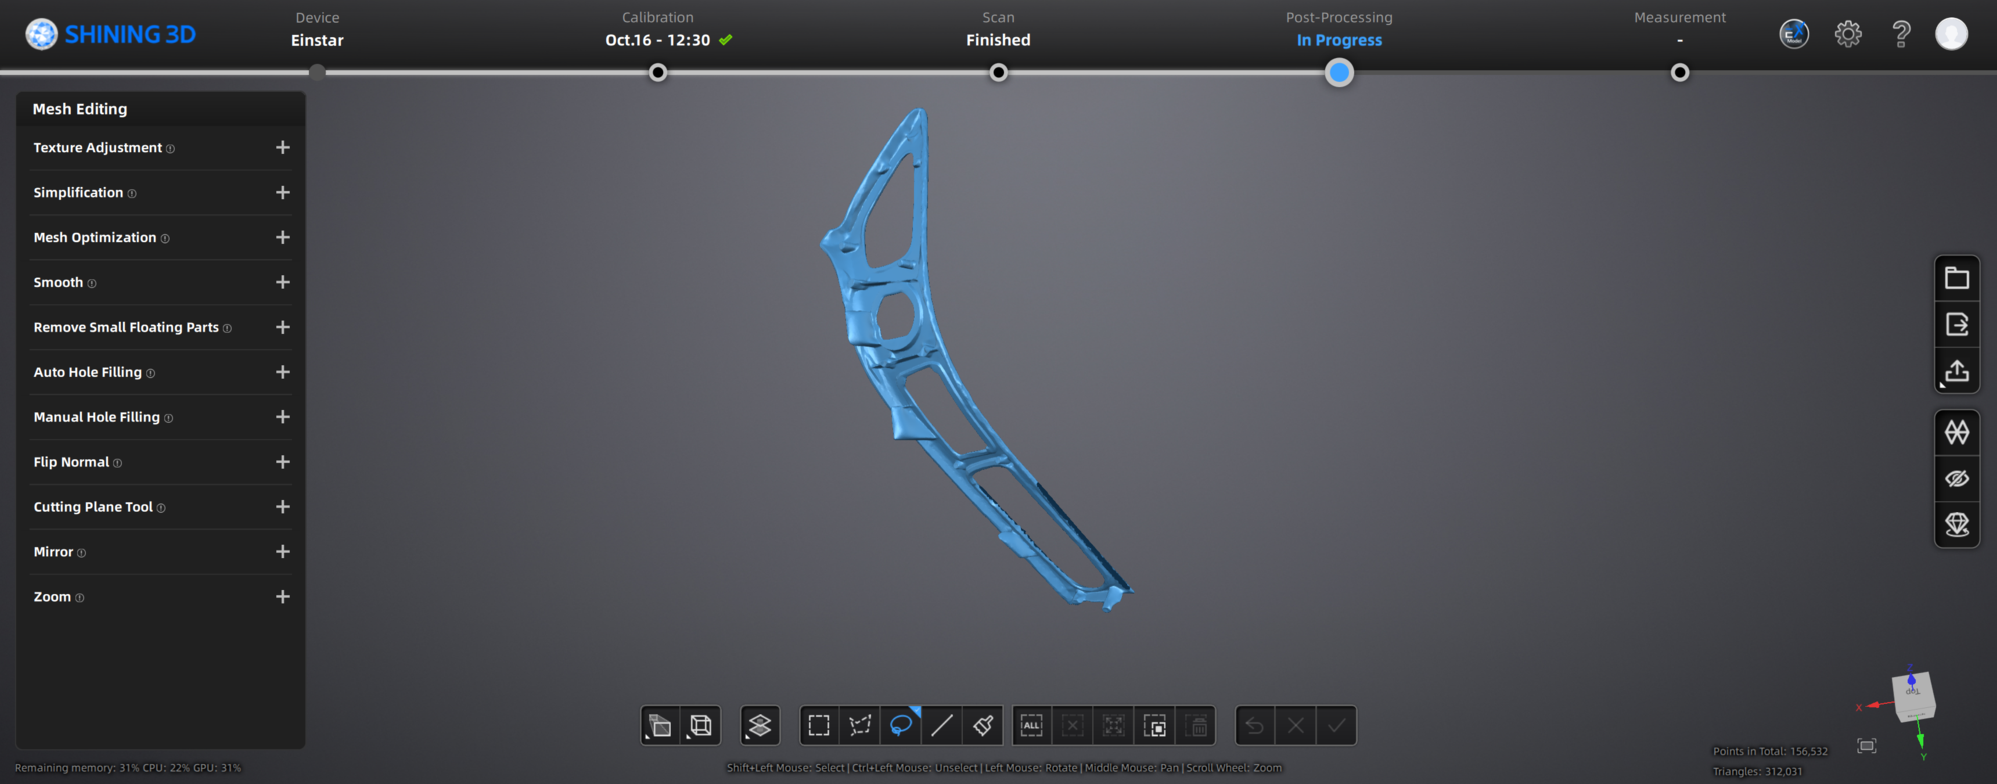The image size is (1997, 784).
Task: Choose the polygon selection tool
Action: (860, 726)
